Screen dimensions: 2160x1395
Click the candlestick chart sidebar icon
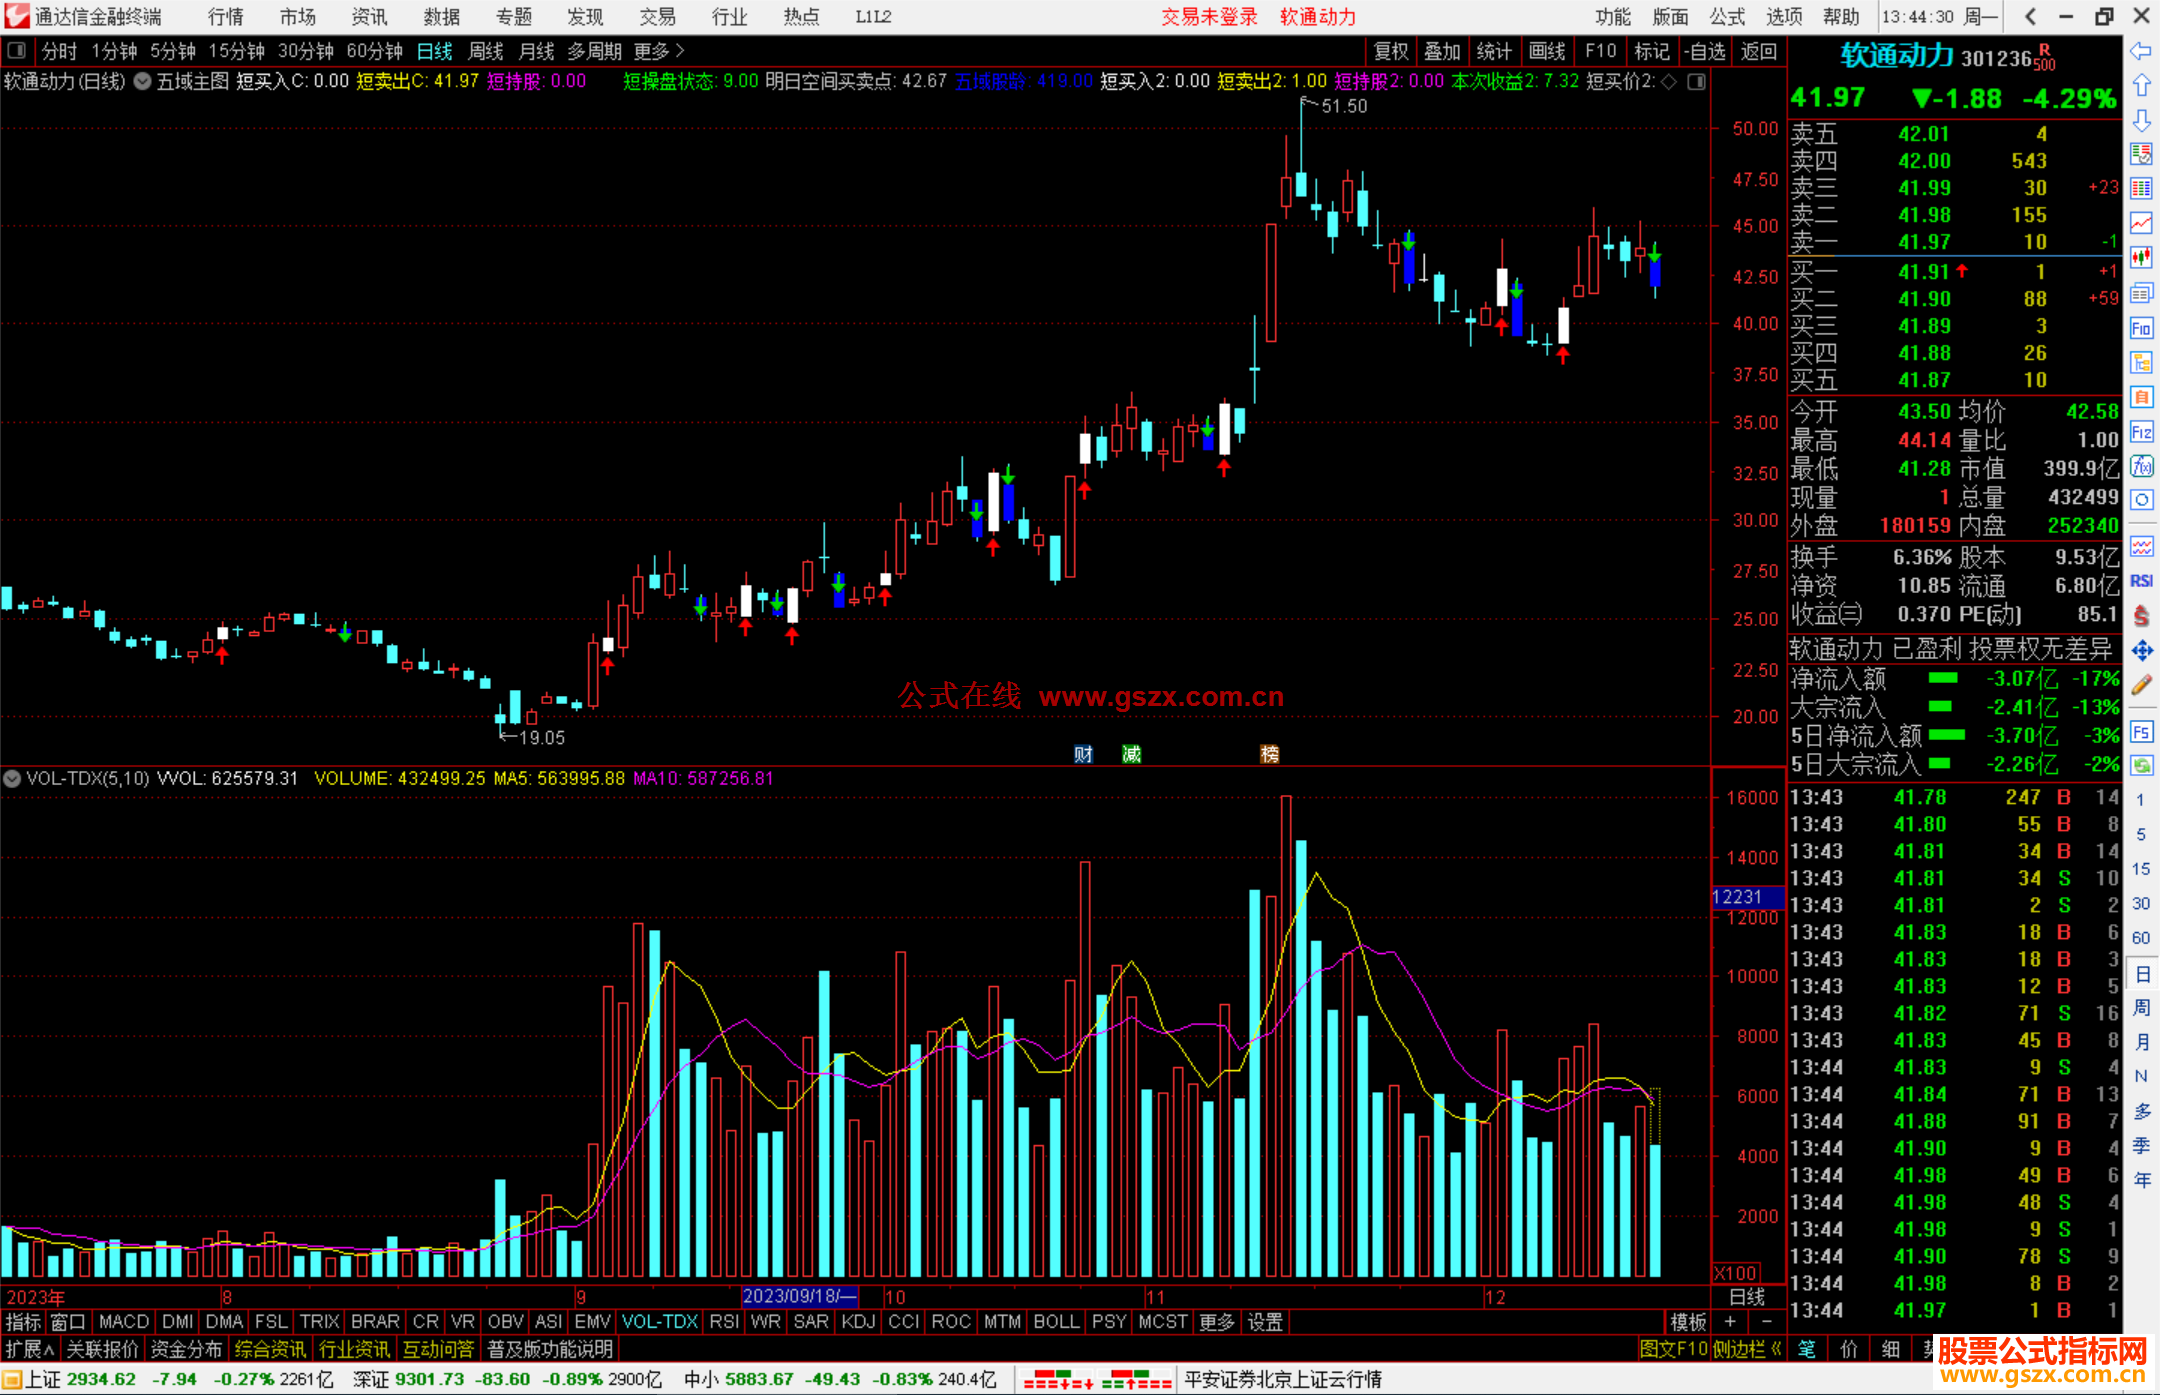2141,257
